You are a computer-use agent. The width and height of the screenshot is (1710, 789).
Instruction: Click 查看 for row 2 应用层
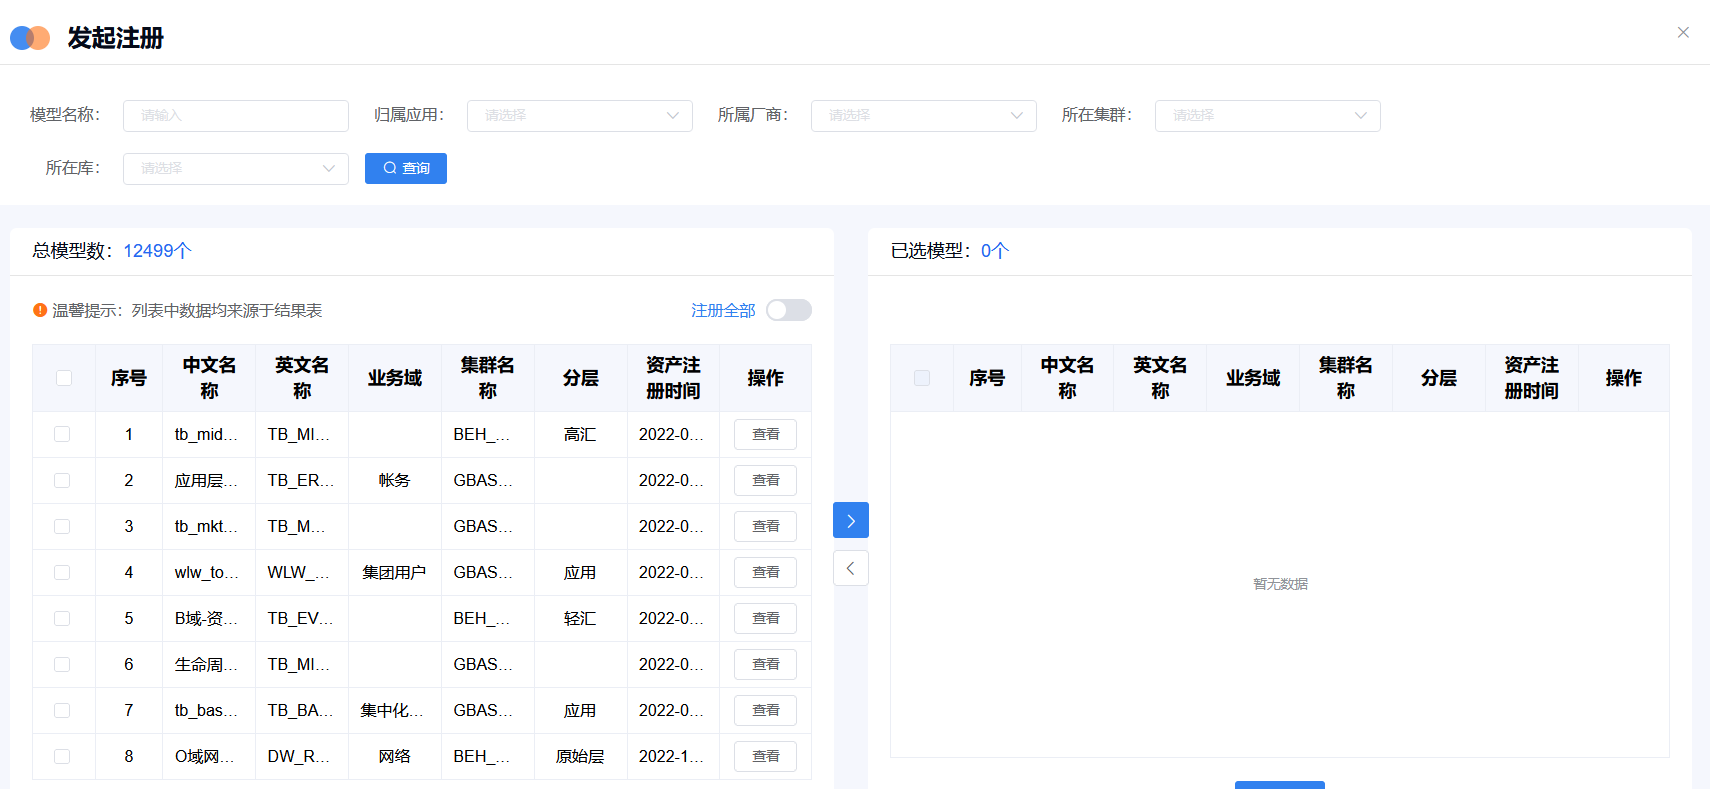coord(765,480)
